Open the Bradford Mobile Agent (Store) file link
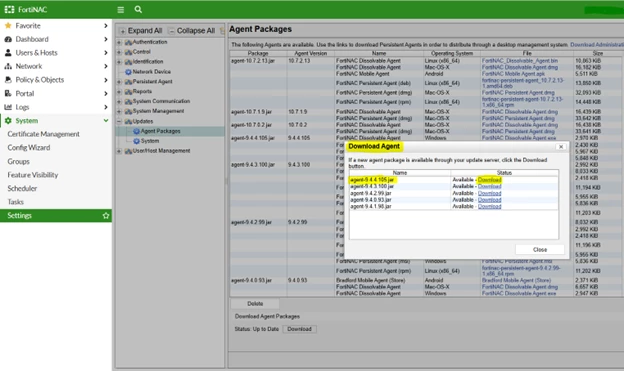This screenshot has width=624, height=371. (x=517, y=280)
